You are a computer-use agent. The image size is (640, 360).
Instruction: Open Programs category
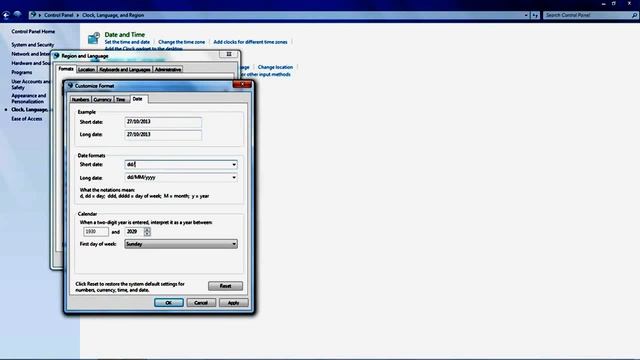(x=22, y=72)
